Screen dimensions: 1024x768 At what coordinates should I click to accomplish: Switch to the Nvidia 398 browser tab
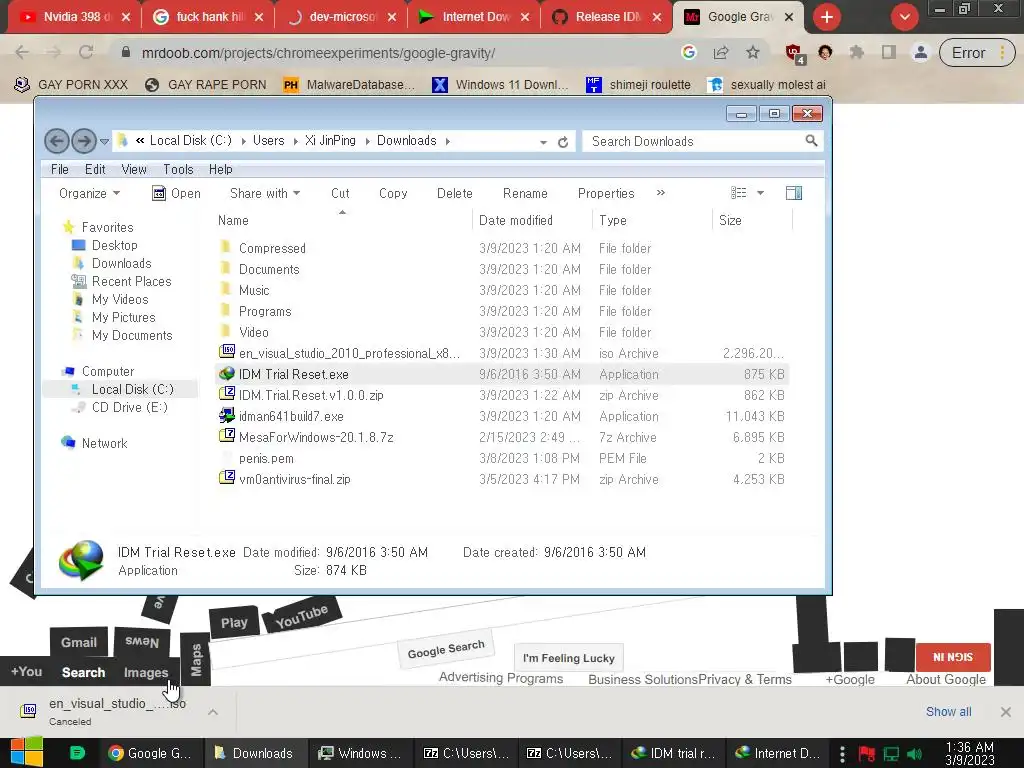[72, 17]
